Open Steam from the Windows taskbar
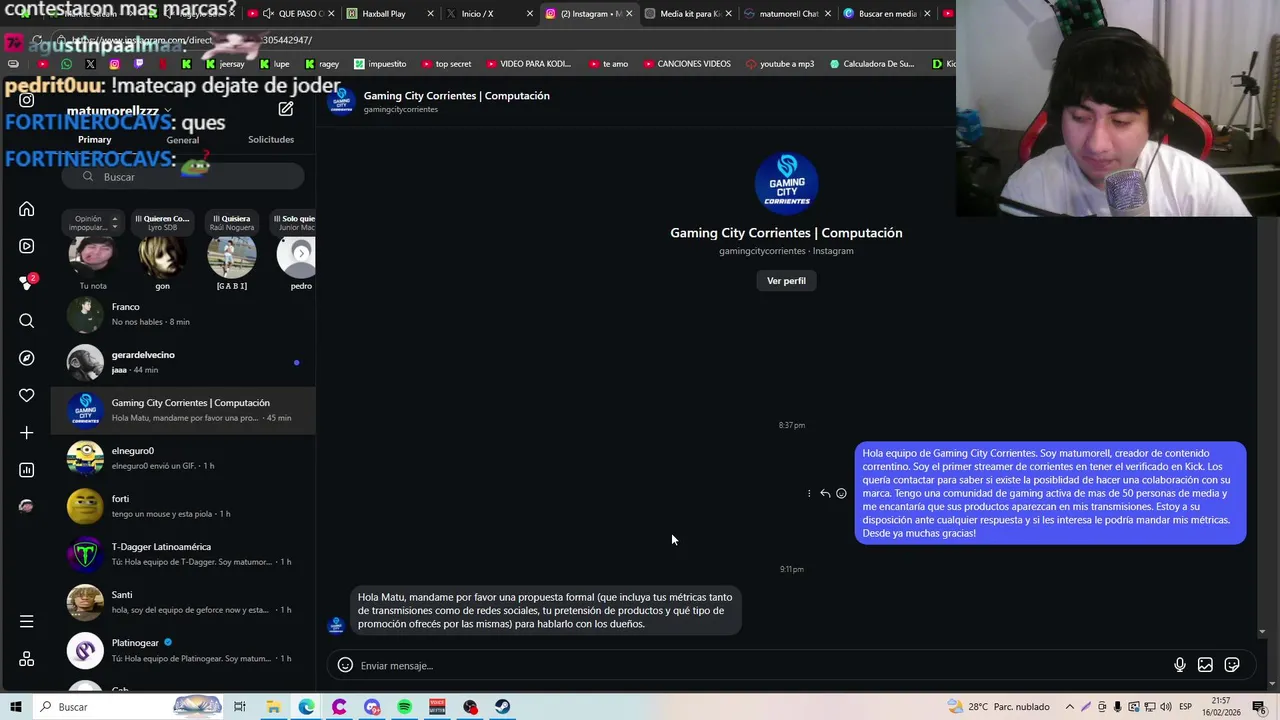 point(503,707)
